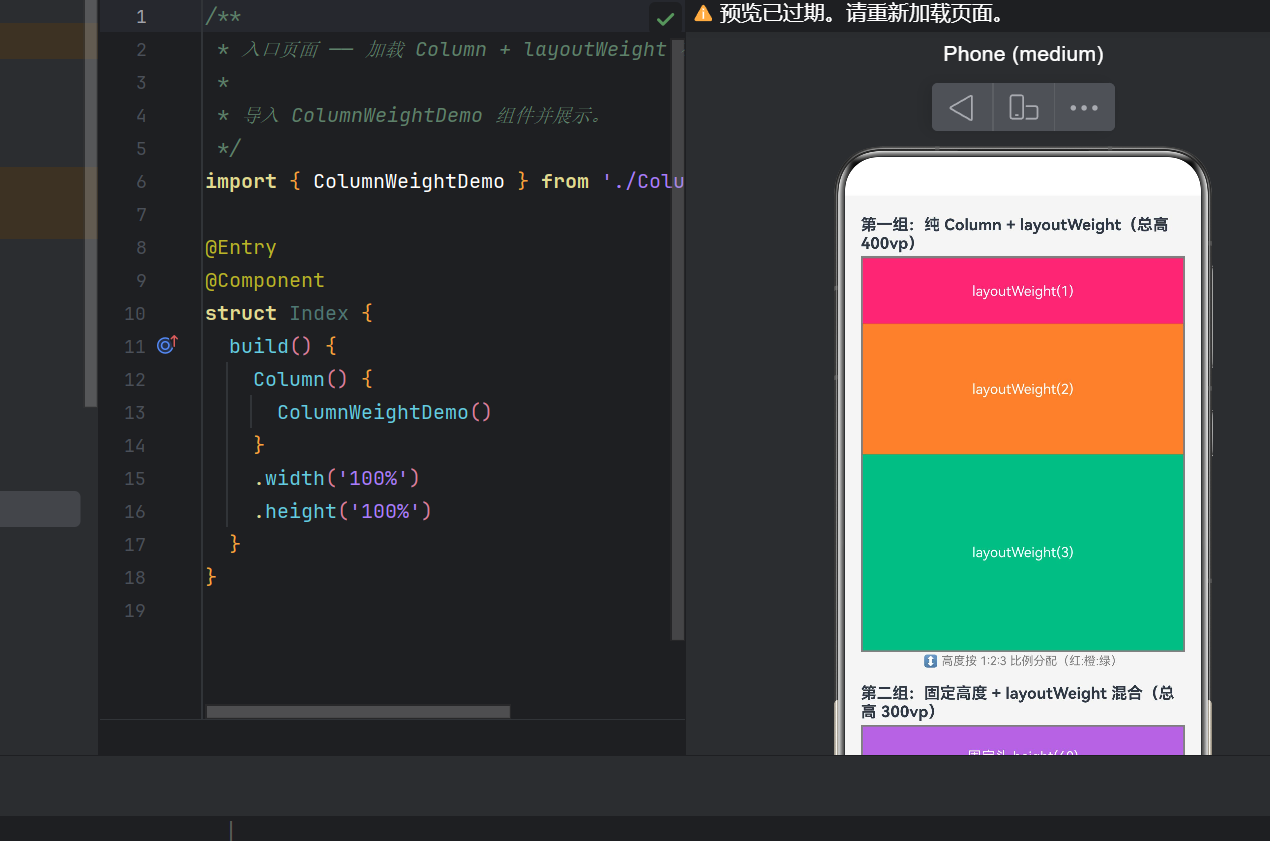
Task: Click the 'Phone (medium)' device label
Action: [x=1023, y=54]
